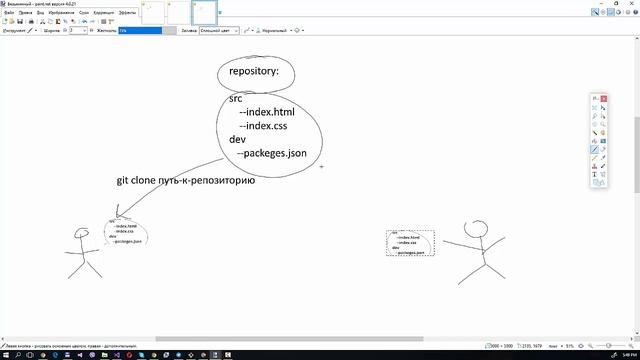The height and width of the screenshot is (360, 640).
Task: Open the Изображение menu
Action: click(61, 13)
